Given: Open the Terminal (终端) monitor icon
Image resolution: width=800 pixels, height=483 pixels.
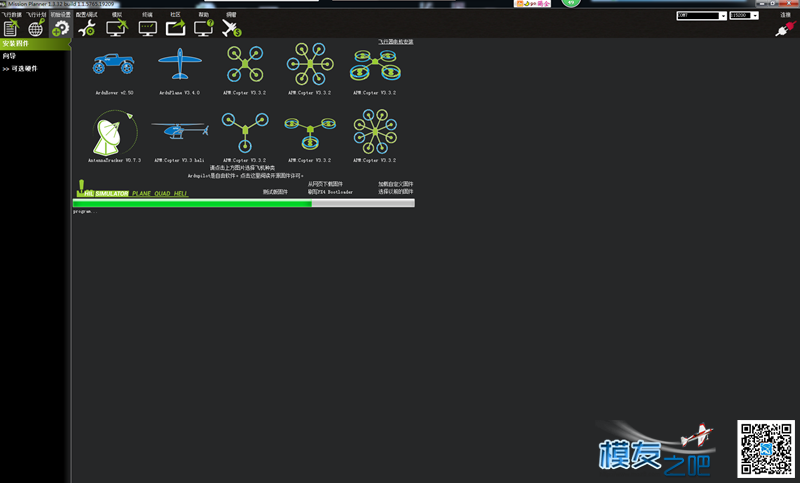Looking at the screenshot, I should coord(147,28).
